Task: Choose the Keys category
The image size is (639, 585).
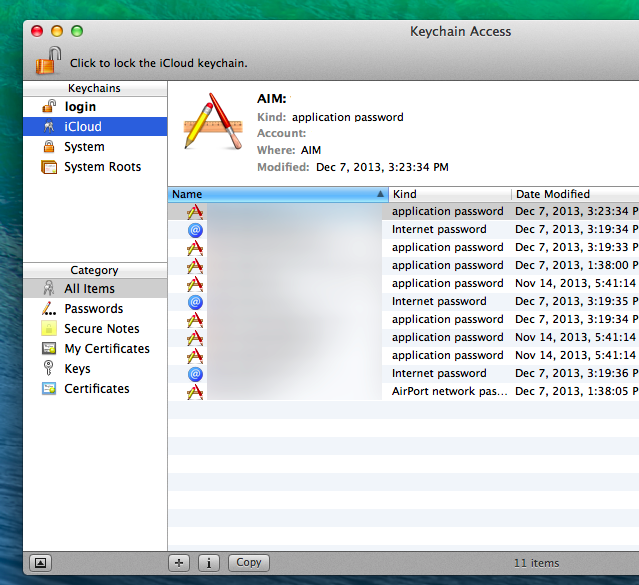Action: click(x=95, y=369)
